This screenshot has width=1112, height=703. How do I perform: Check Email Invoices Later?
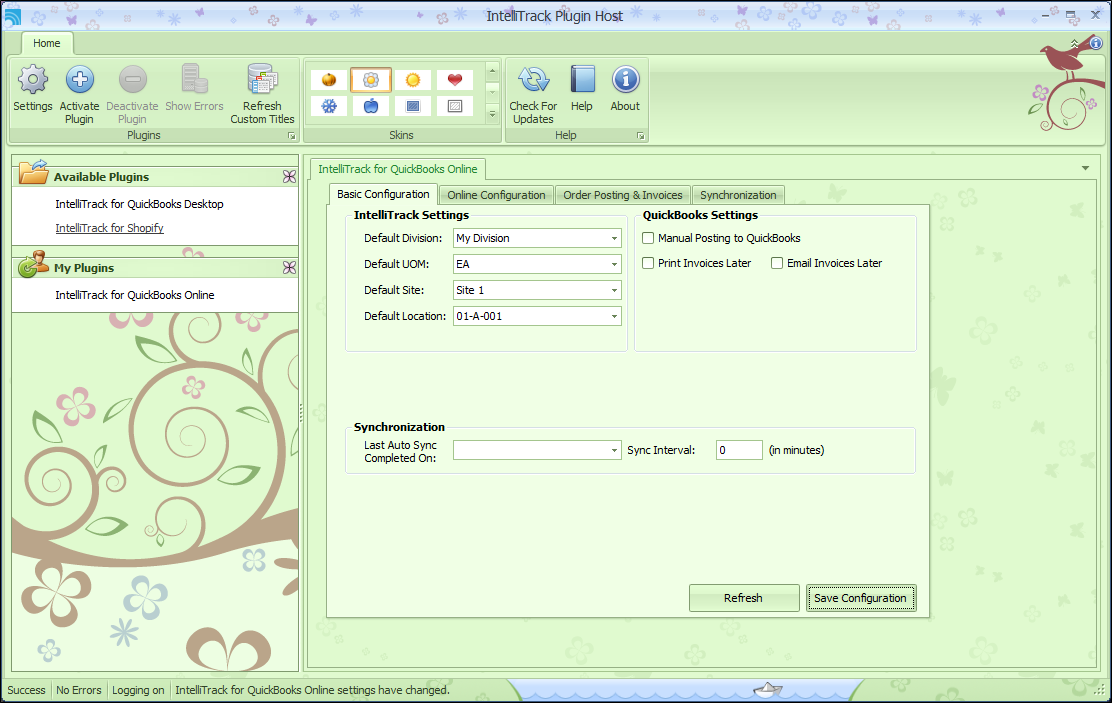pyautogui.click(x=777, y=263)
